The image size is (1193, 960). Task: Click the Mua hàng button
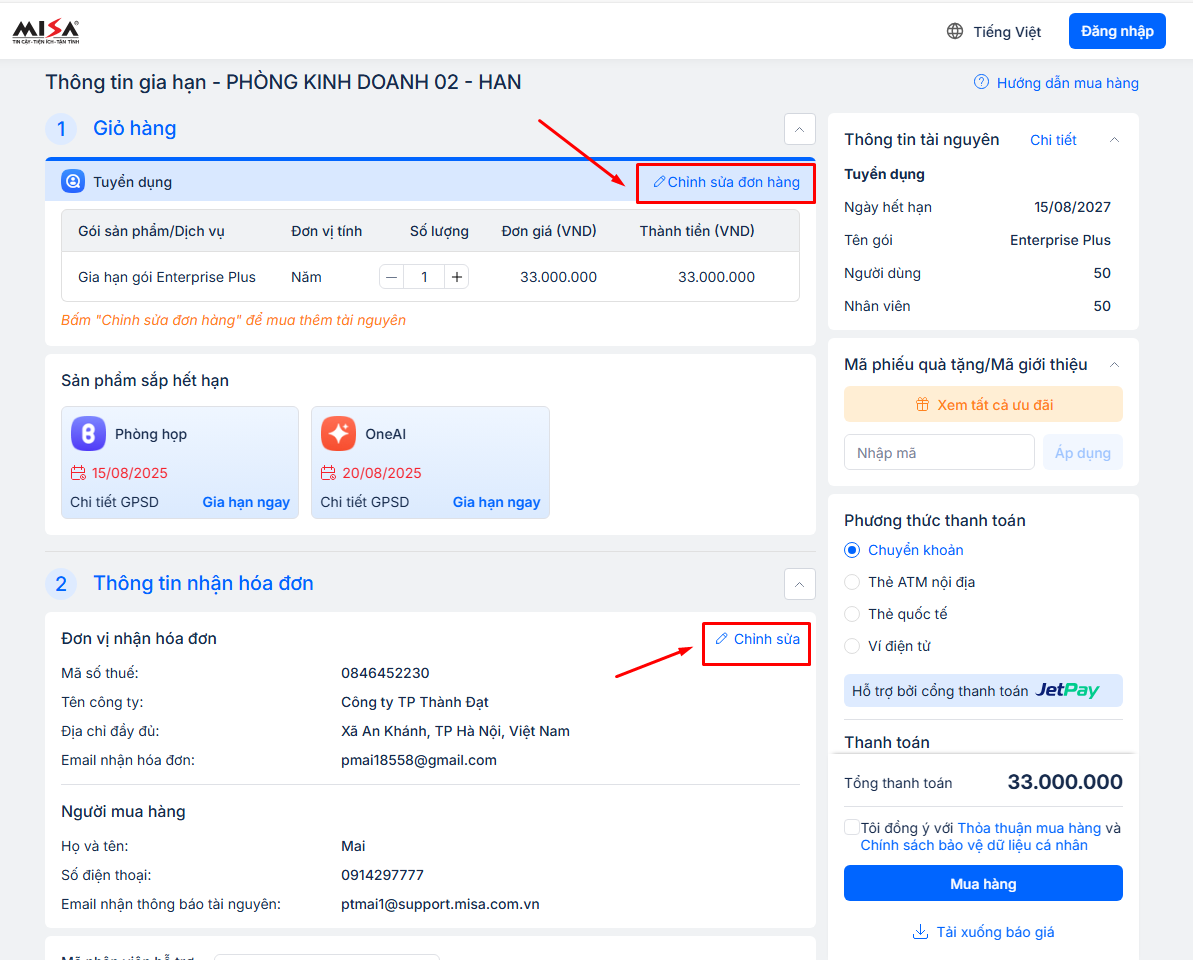983,884
